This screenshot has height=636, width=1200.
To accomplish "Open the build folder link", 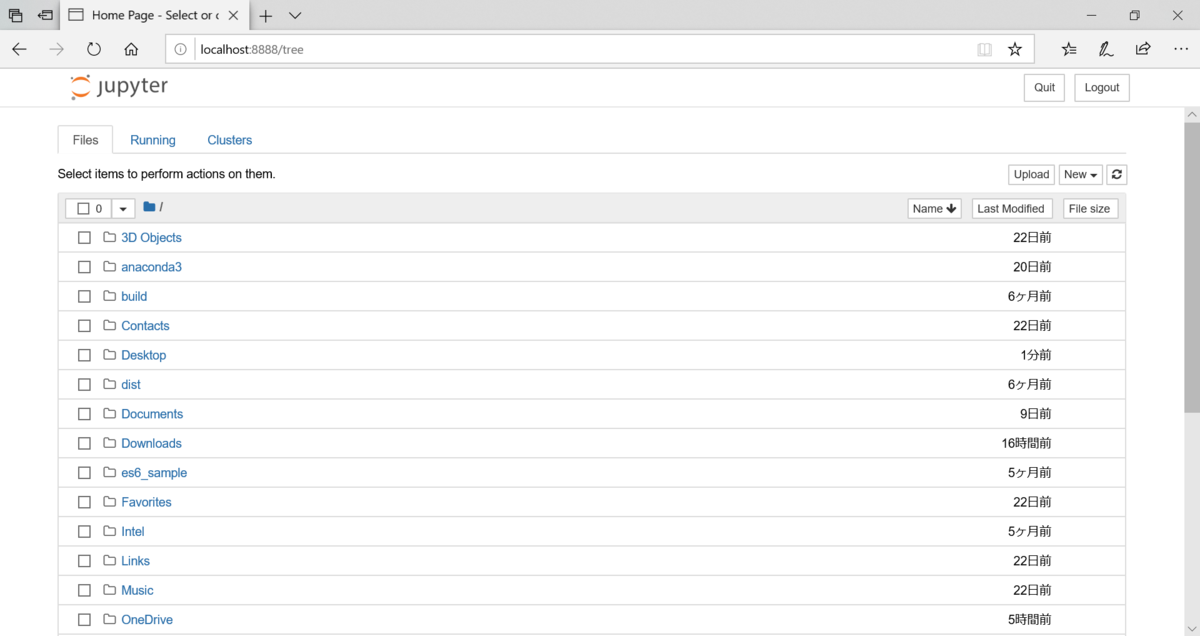I will click(x=134, y=296).
